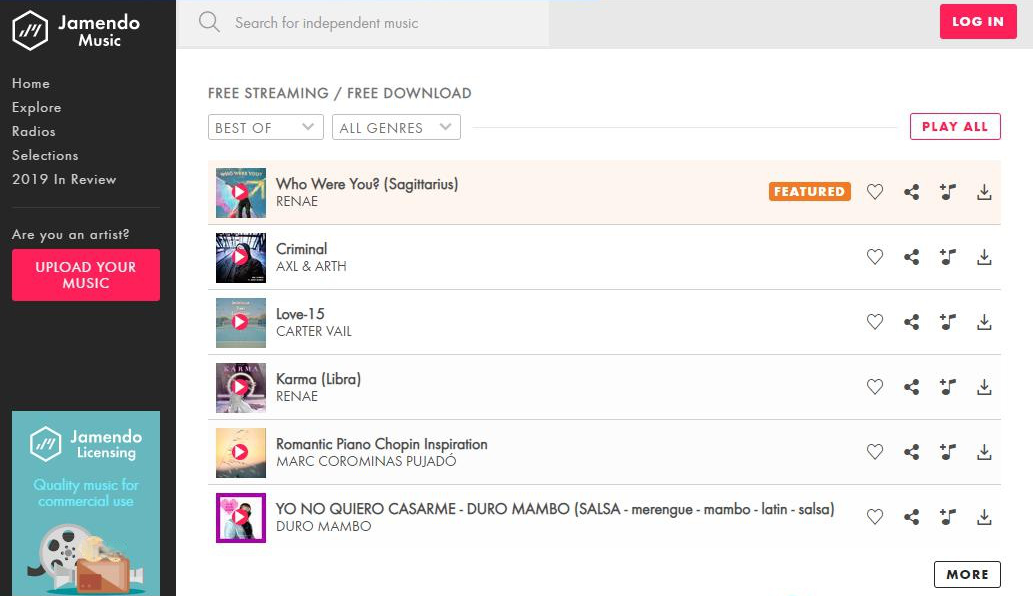Open Explore in the sidebar
1033x596 pixels.
[x=36, y=107]
